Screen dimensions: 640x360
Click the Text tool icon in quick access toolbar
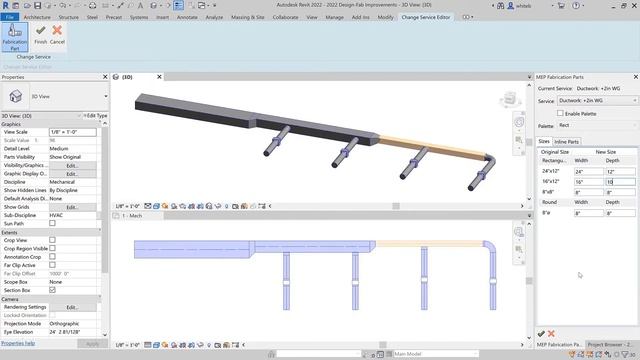point(140,6)
